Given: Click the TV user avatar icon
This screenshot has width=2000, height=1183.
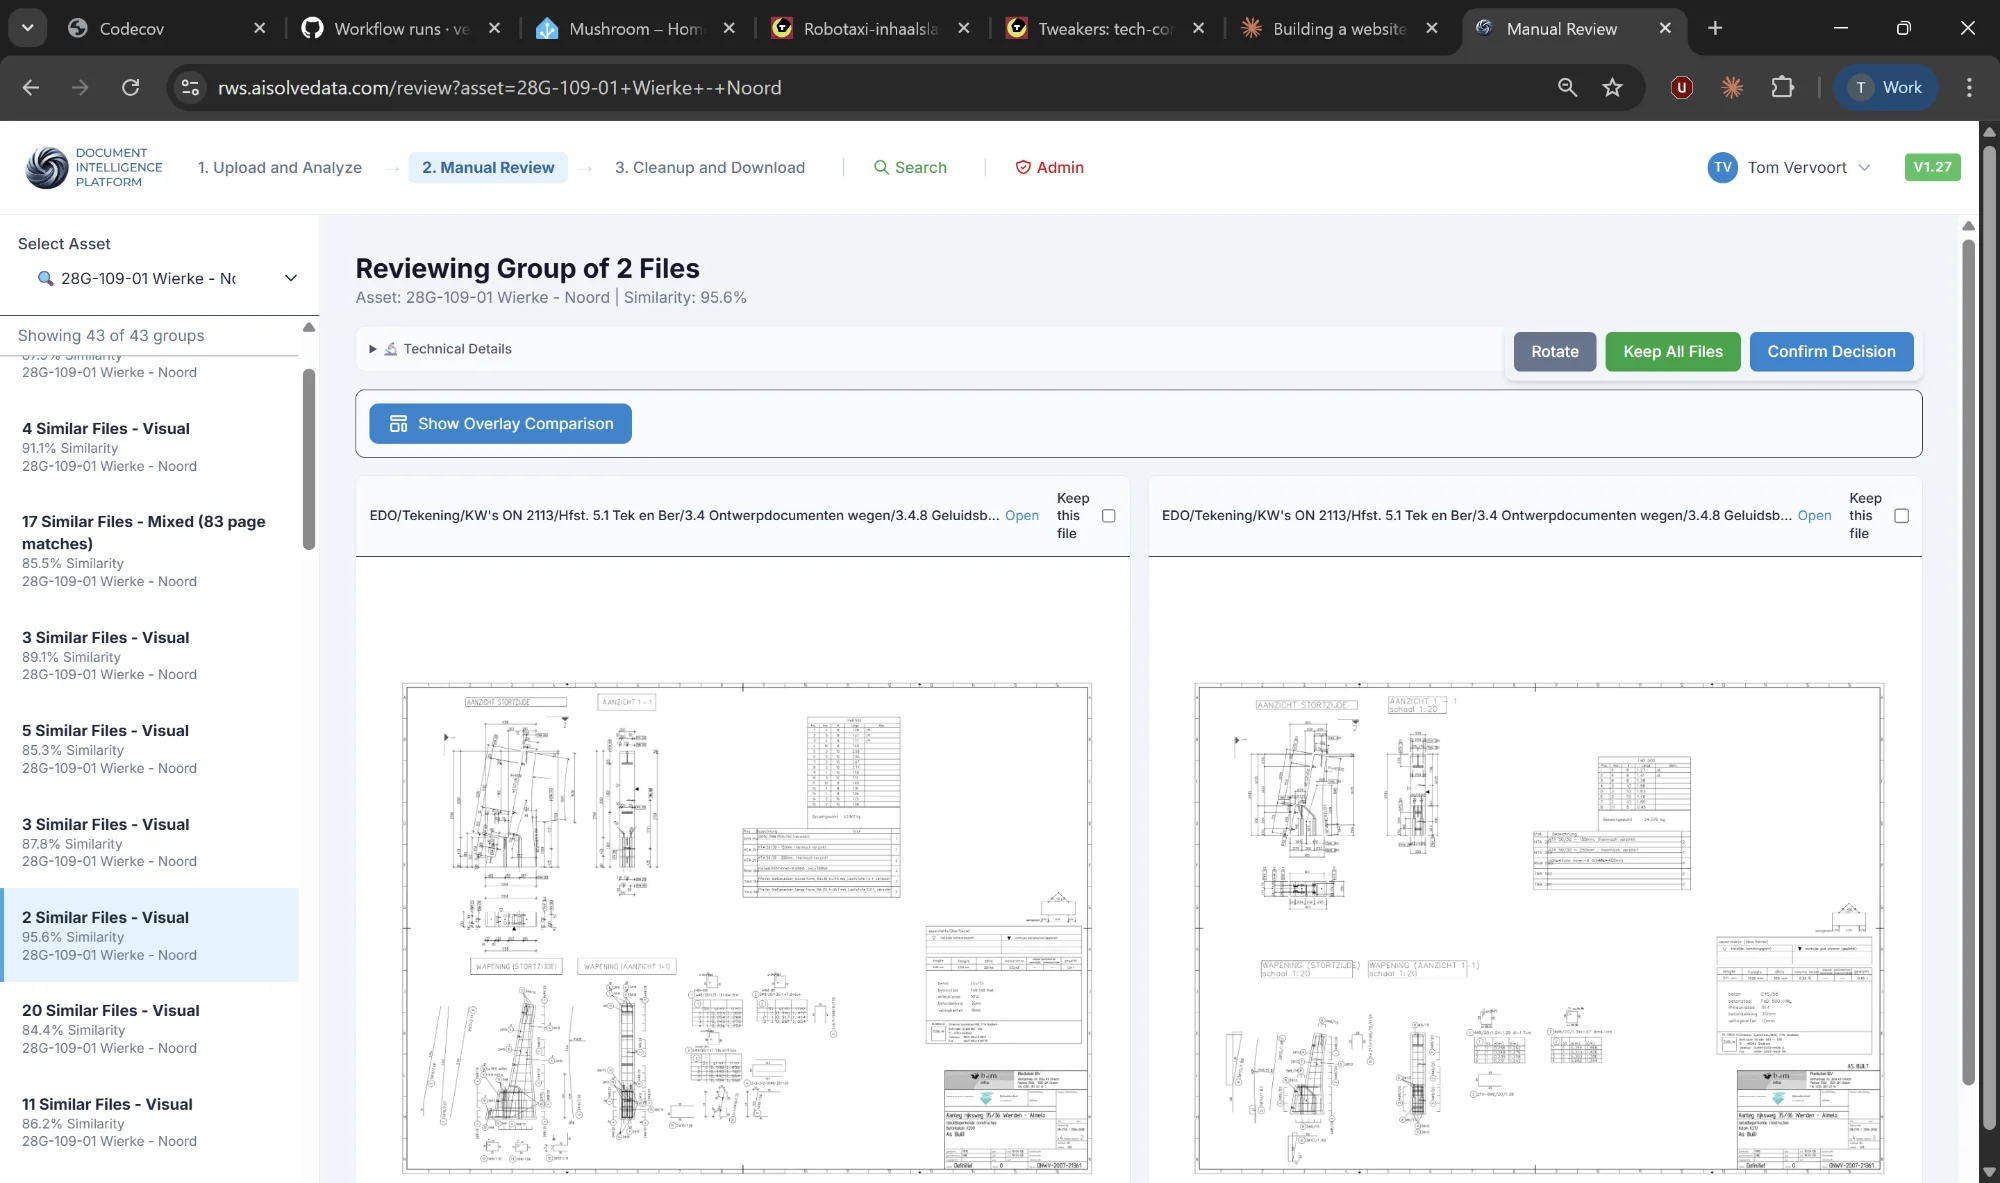Looking at the screenshot, I should 1722,168.
